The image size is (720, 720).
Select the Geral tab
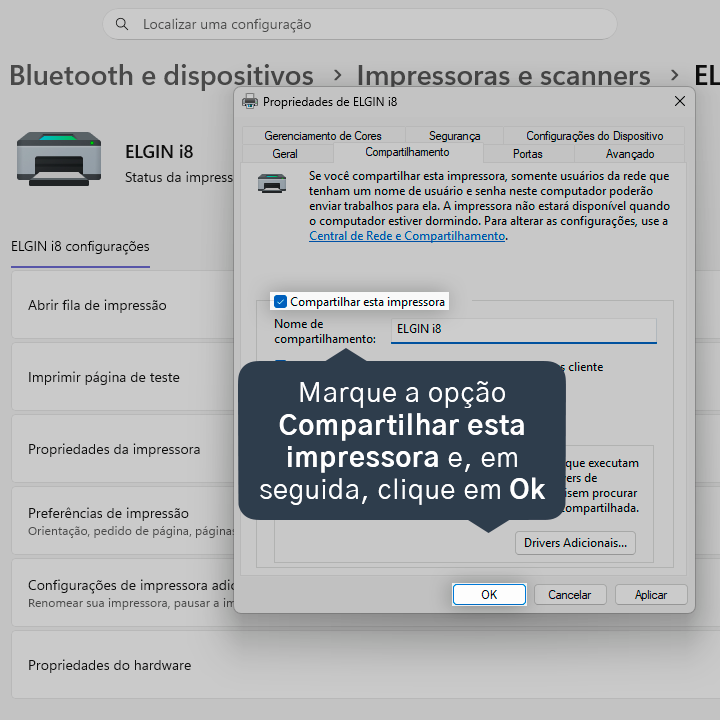[x=285, y=154]
